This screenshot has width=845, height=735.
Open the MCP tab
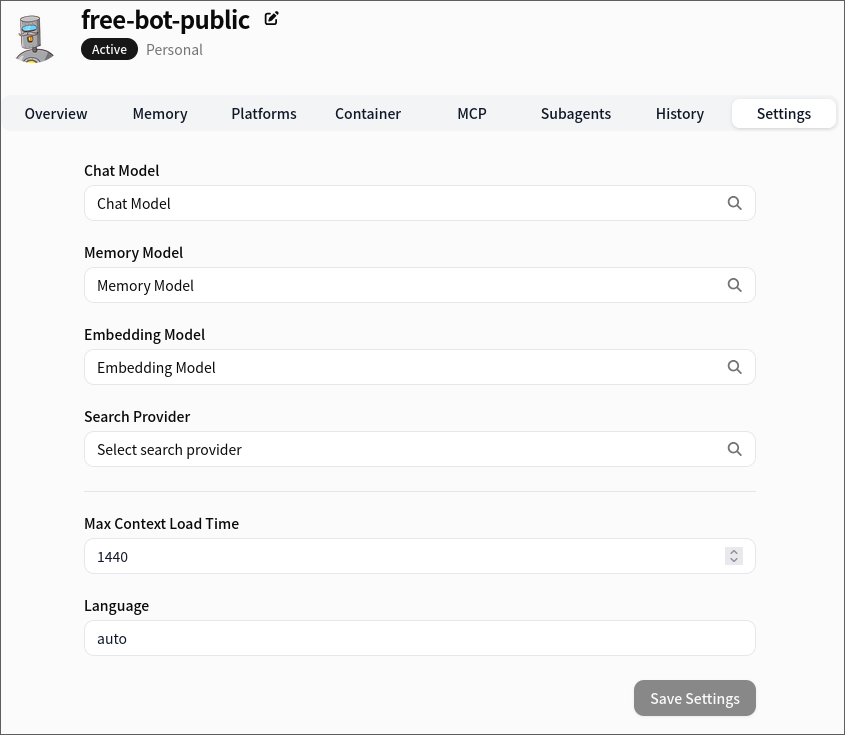[x=472, y=114]
